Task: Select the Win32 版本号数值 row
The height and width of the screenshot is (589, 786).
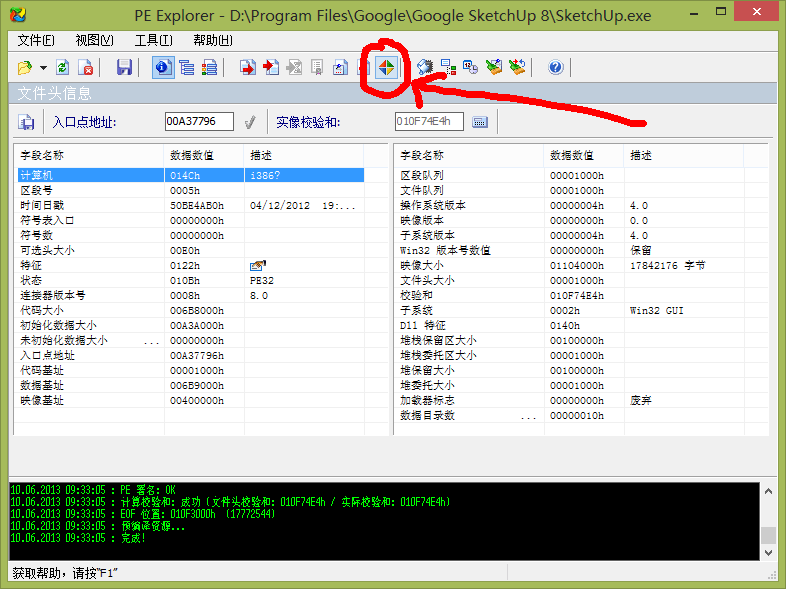Action: [x=570, y=250]
